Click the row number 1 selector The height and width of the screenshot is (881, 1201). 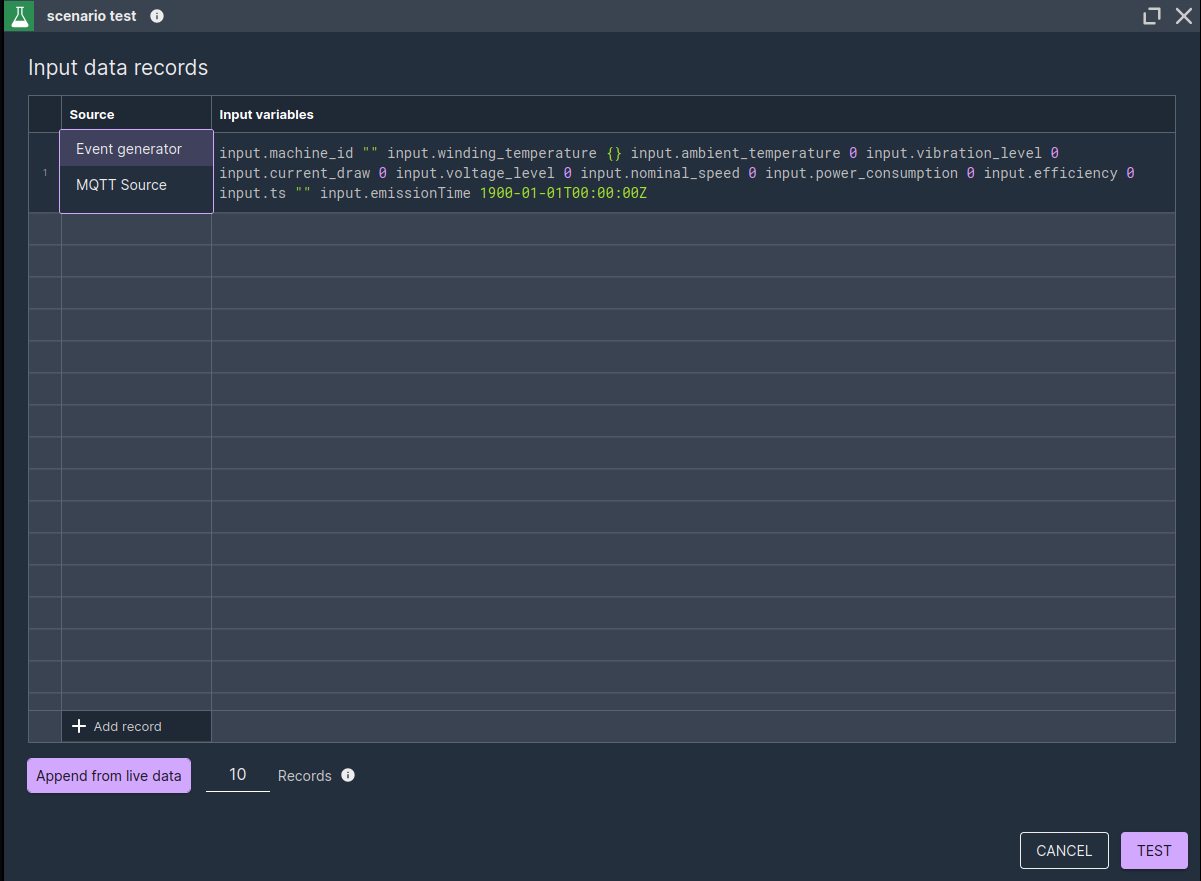45,172
